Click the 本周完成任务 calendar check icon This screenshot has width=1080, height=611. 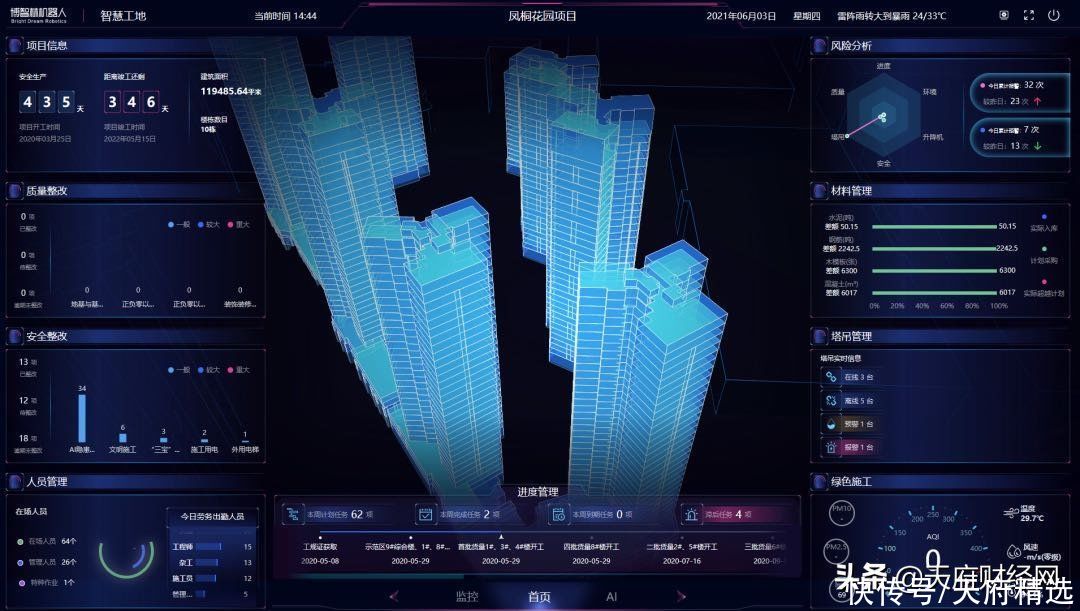tap(426, 514)
